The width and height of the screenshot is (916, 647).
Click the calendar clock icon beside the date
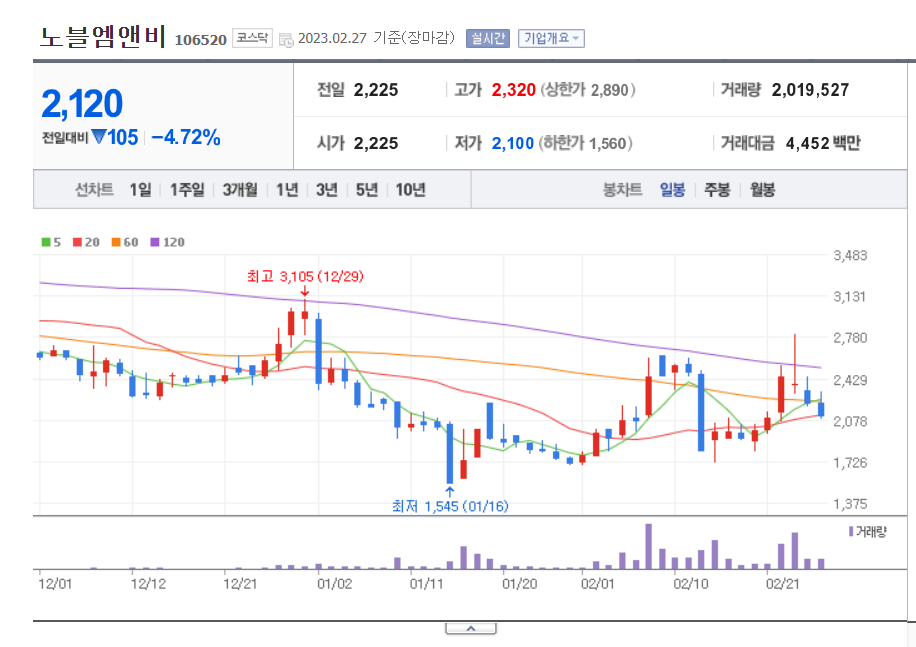coord(286,40)
